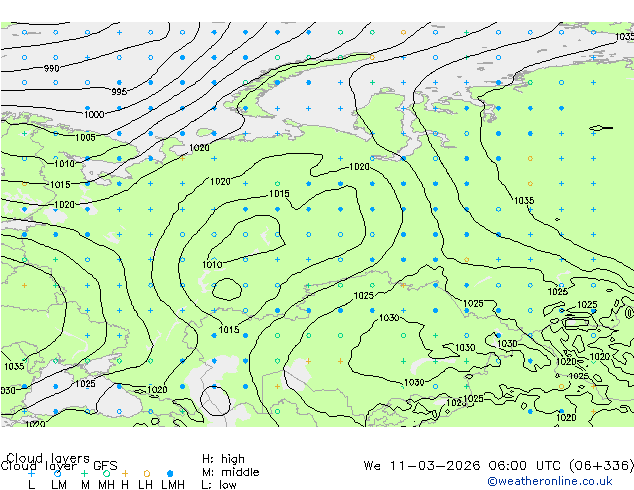Image resolution: width=634 pixels, height=490 pixels.
Task: Click the 'M: middle' legend explanation
Action: (230, 472)
